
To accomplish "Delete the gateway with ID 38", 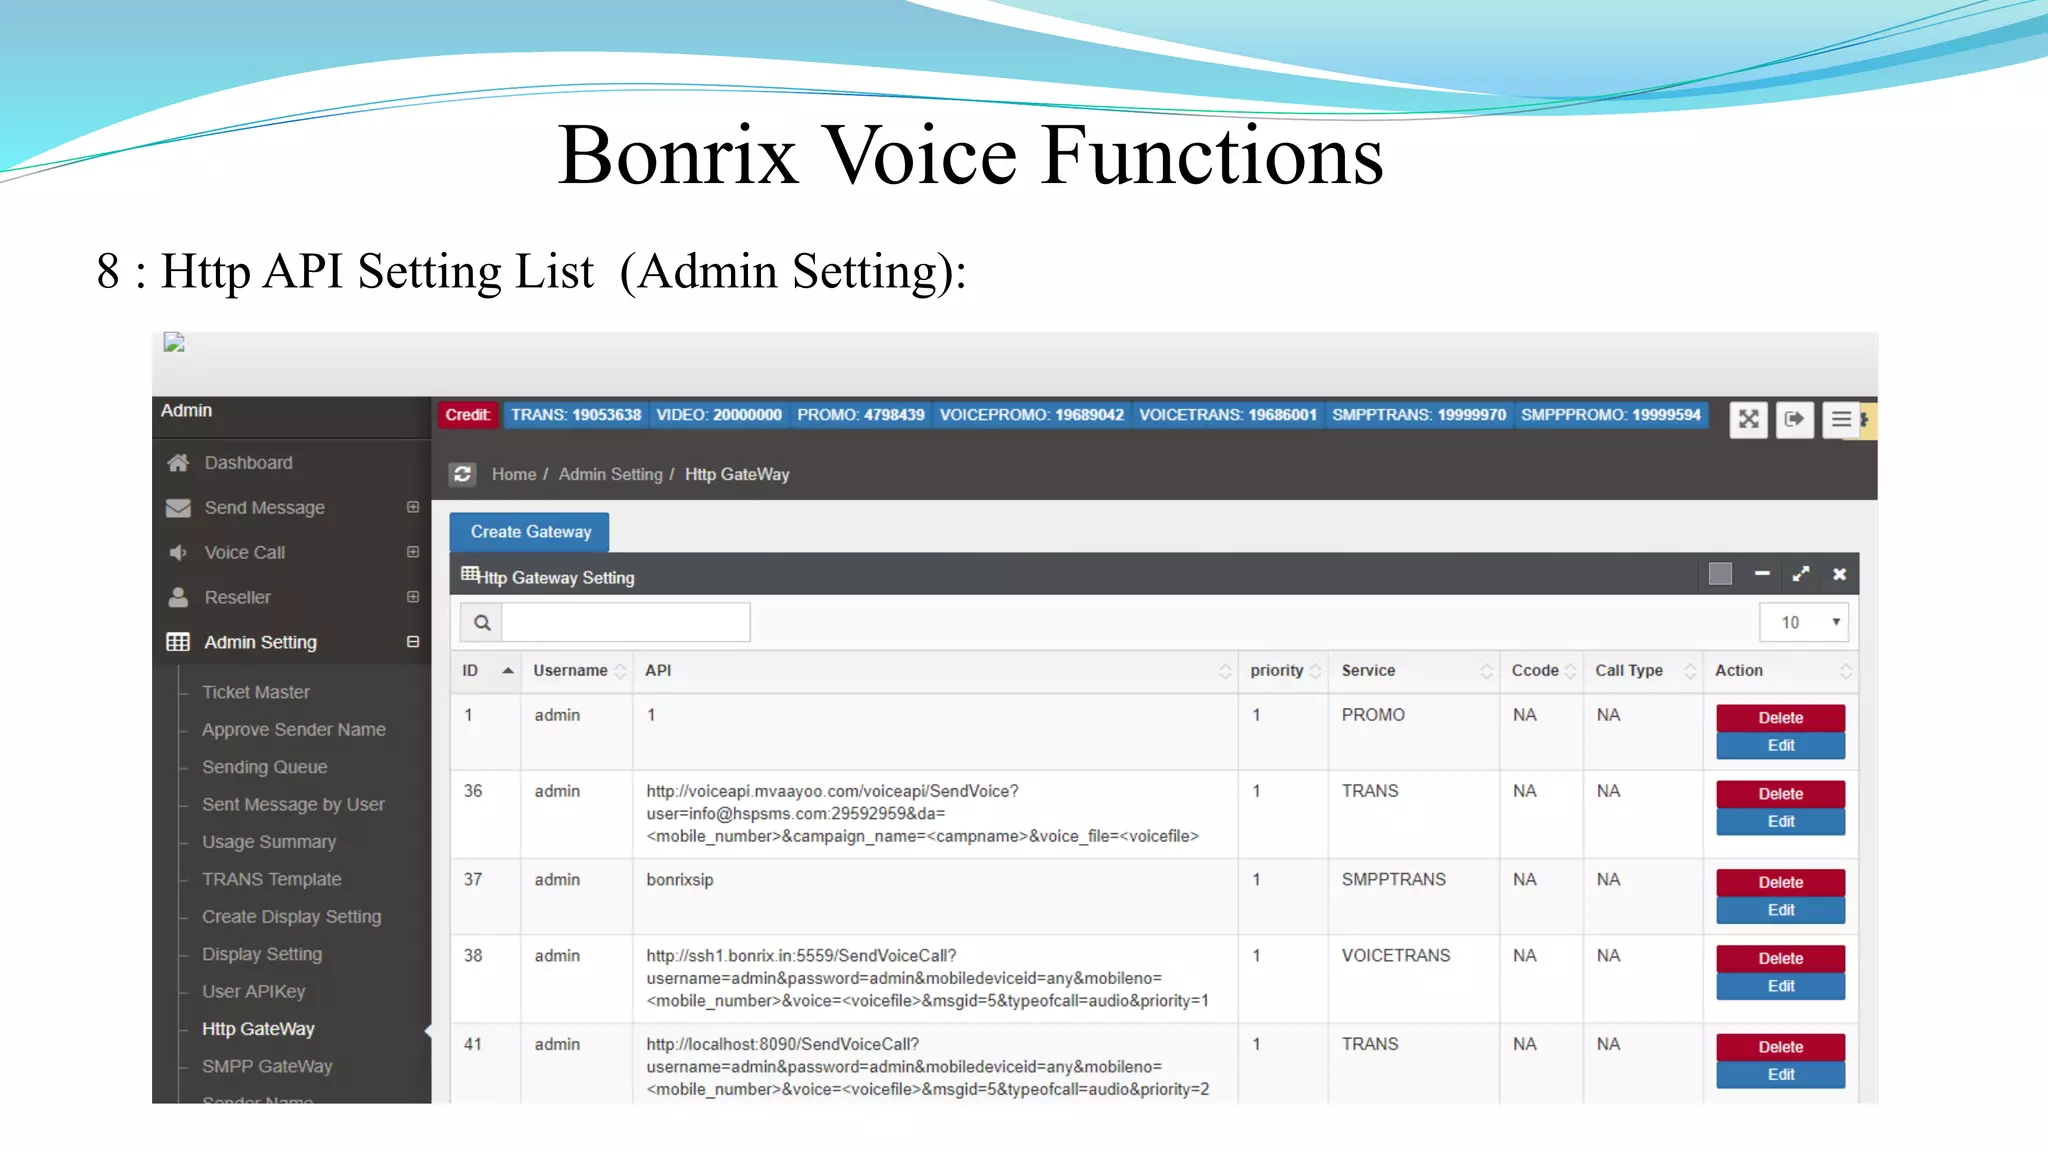I will (1781, 959).
